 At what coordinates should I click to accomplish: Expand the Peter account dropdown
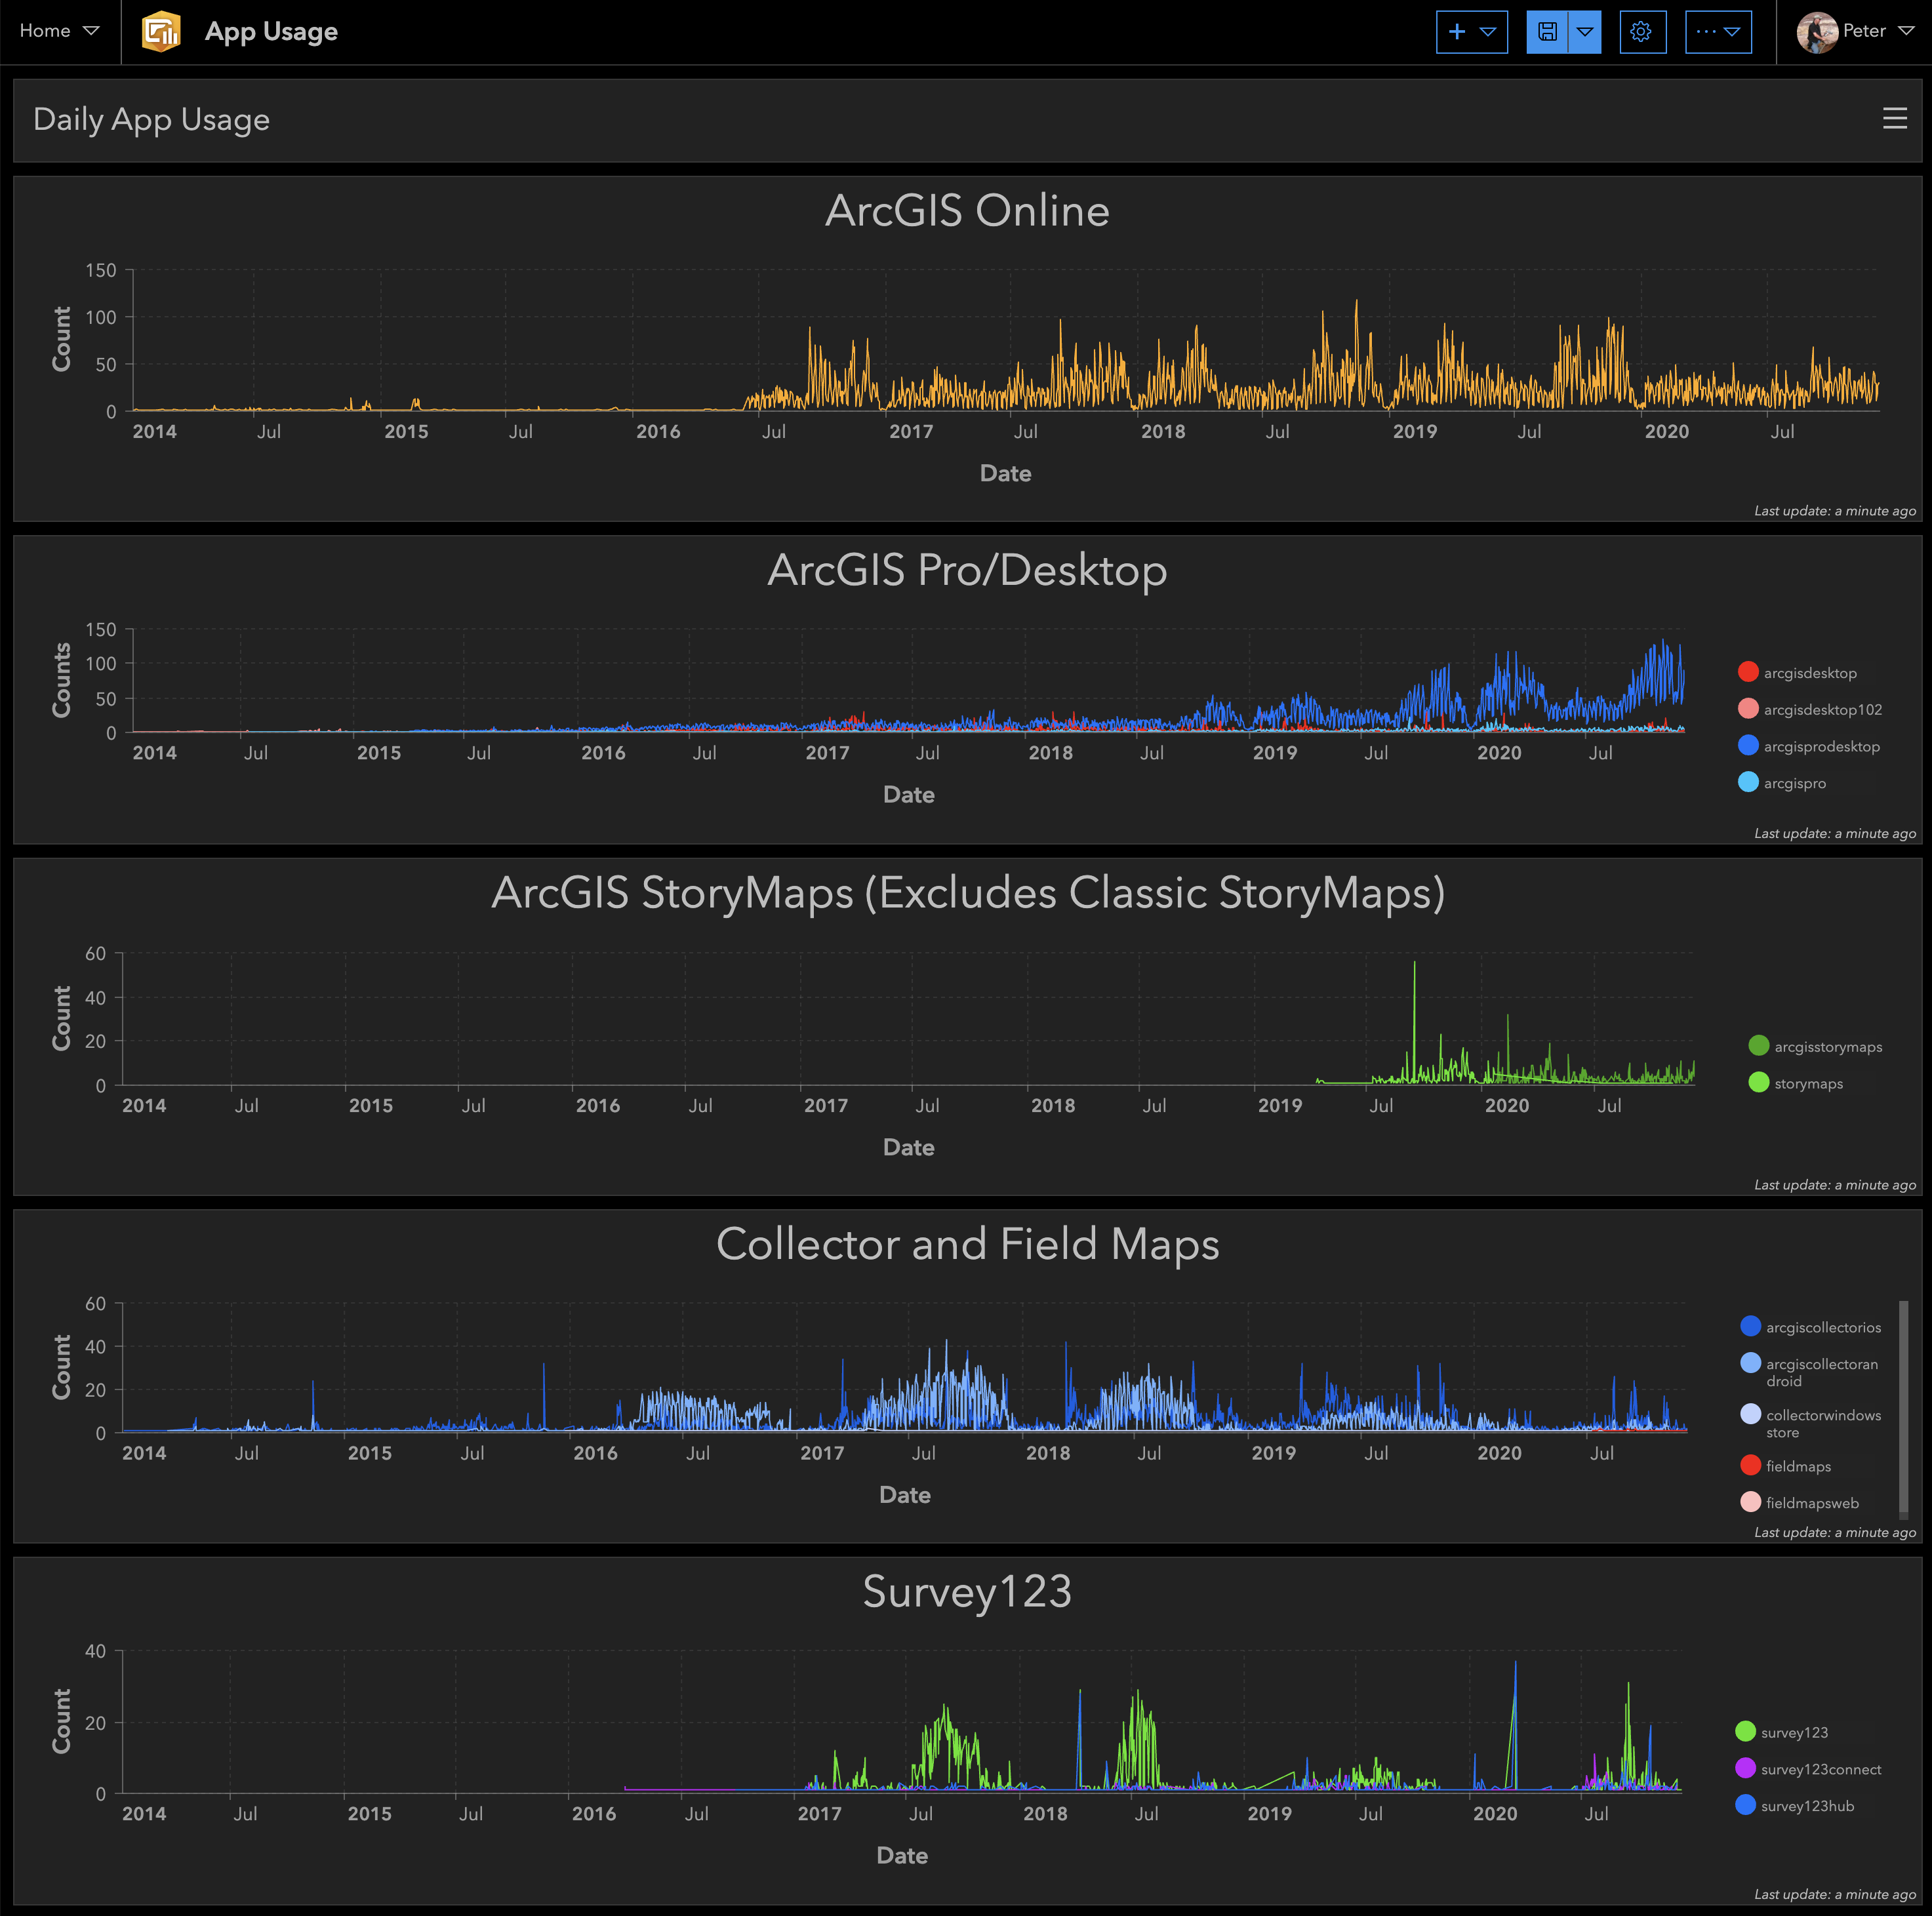click(1908, 30)
